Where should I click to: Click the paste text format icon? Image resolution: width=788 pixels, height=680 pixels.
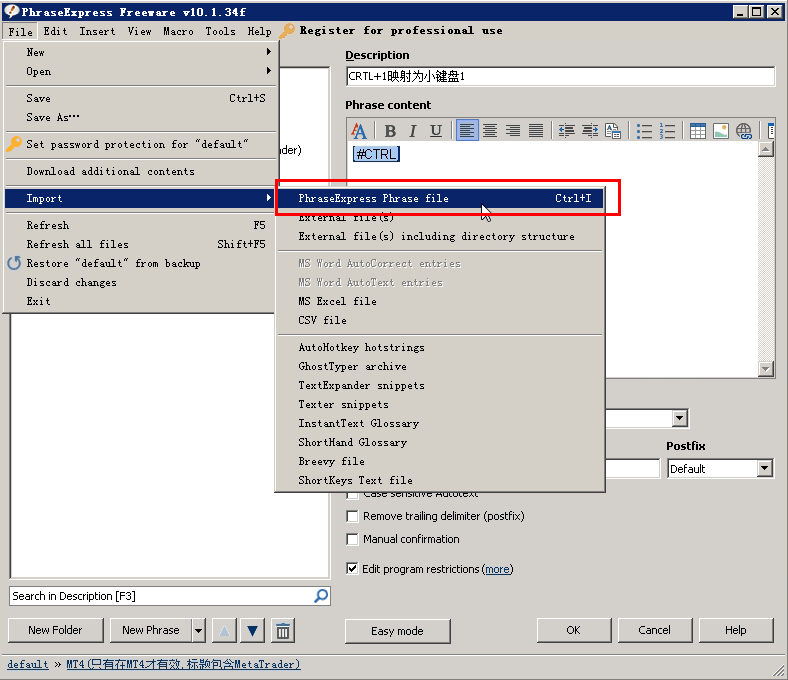[613, 131]
